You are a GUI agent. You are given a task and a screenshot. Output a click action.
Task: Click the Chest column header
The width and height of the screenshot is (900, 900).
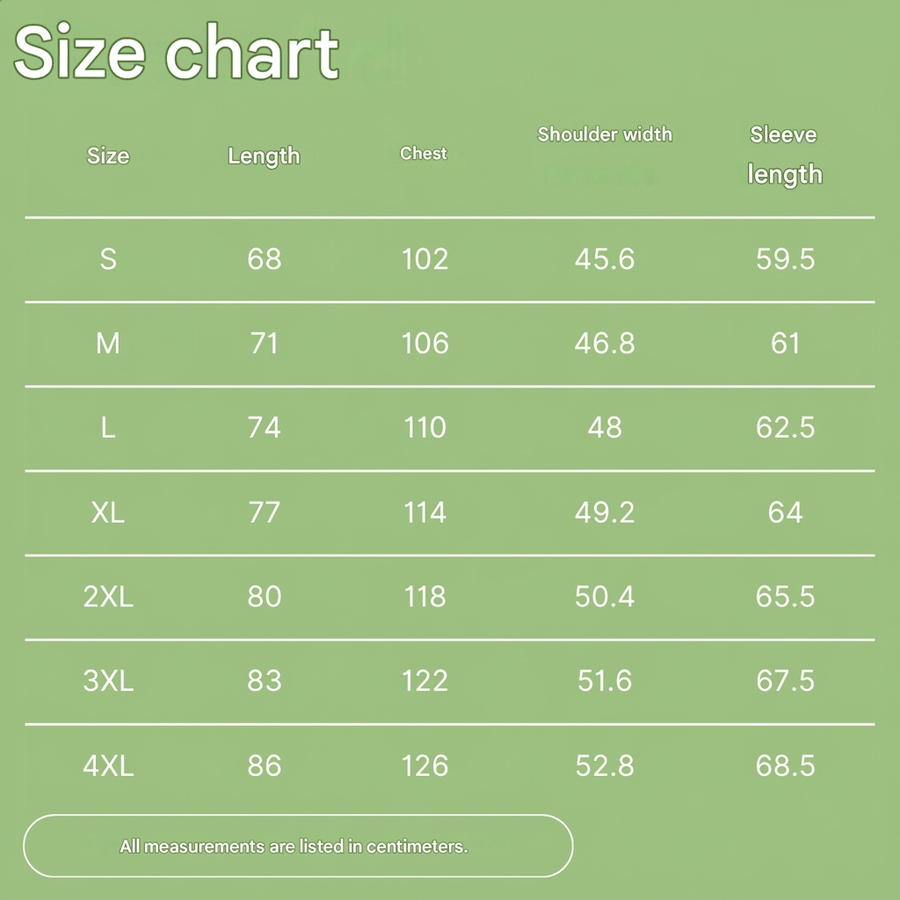tap(424, 153)
